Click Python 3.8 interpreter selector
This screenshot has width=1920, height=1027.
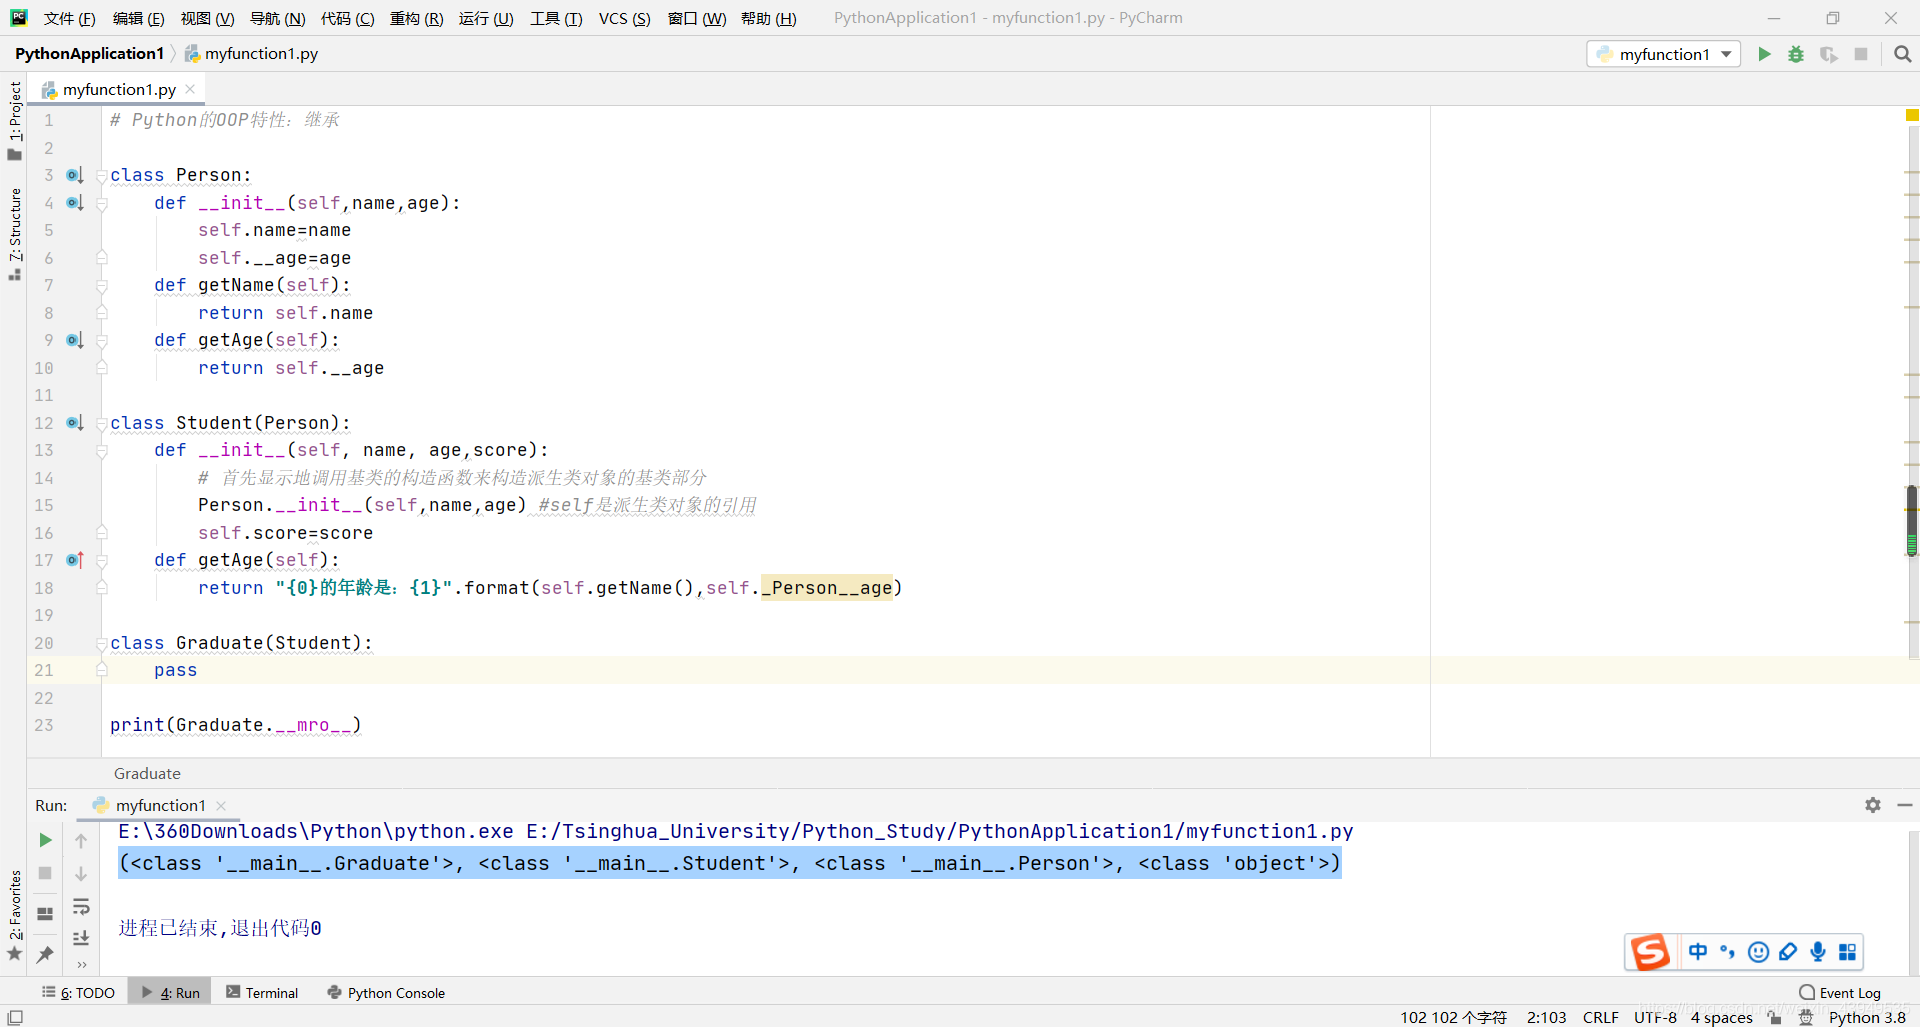[1867, 1017]
